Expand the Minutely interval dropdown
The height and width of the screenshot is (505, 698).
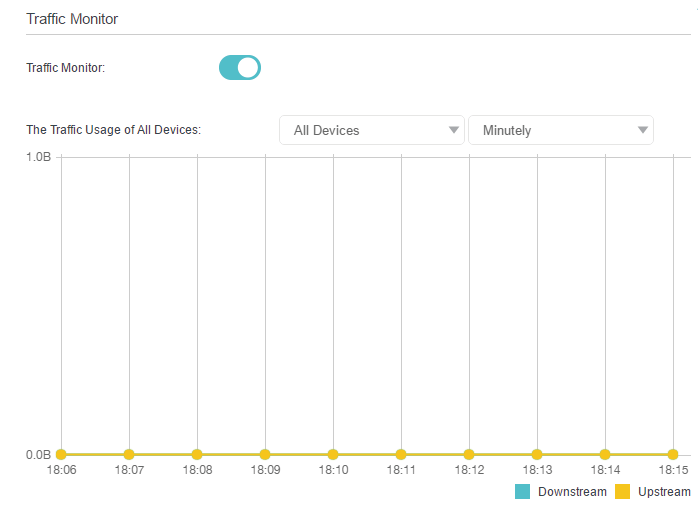click(x=560, y=130)
